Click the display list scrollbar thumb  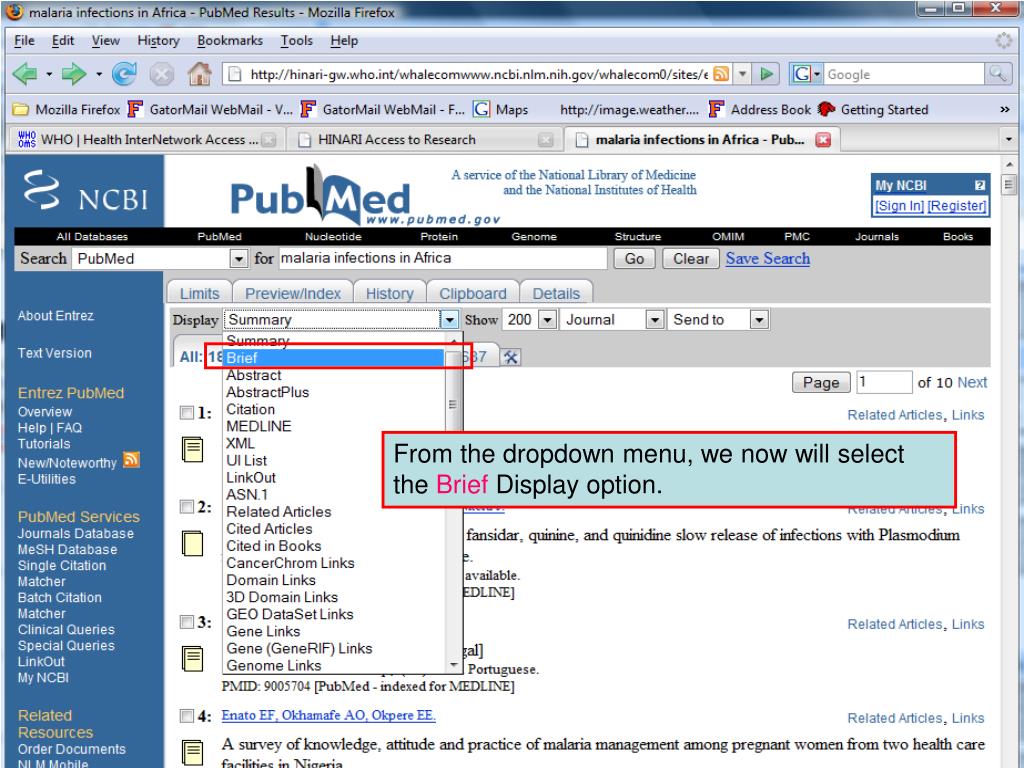(x=452, y=404)
